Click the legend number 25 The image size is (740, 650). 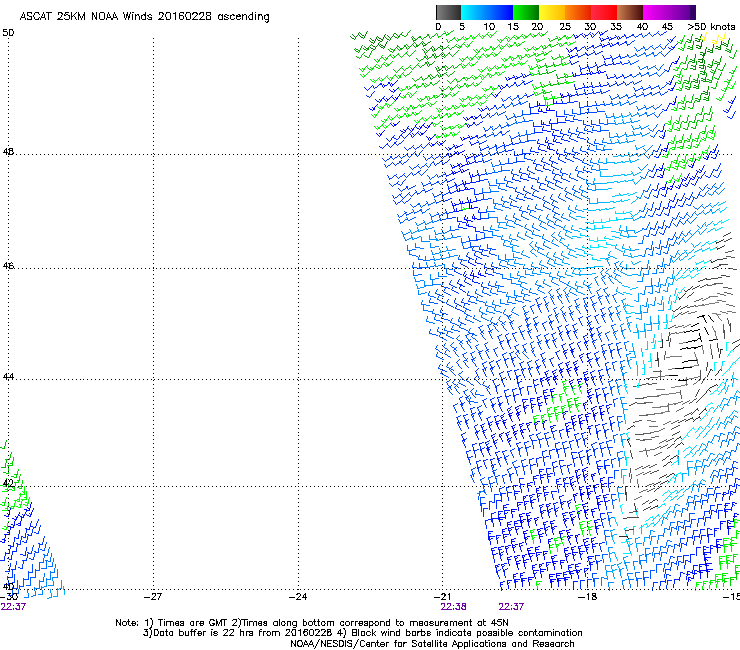pyautogui.click(x=564, y=27)
